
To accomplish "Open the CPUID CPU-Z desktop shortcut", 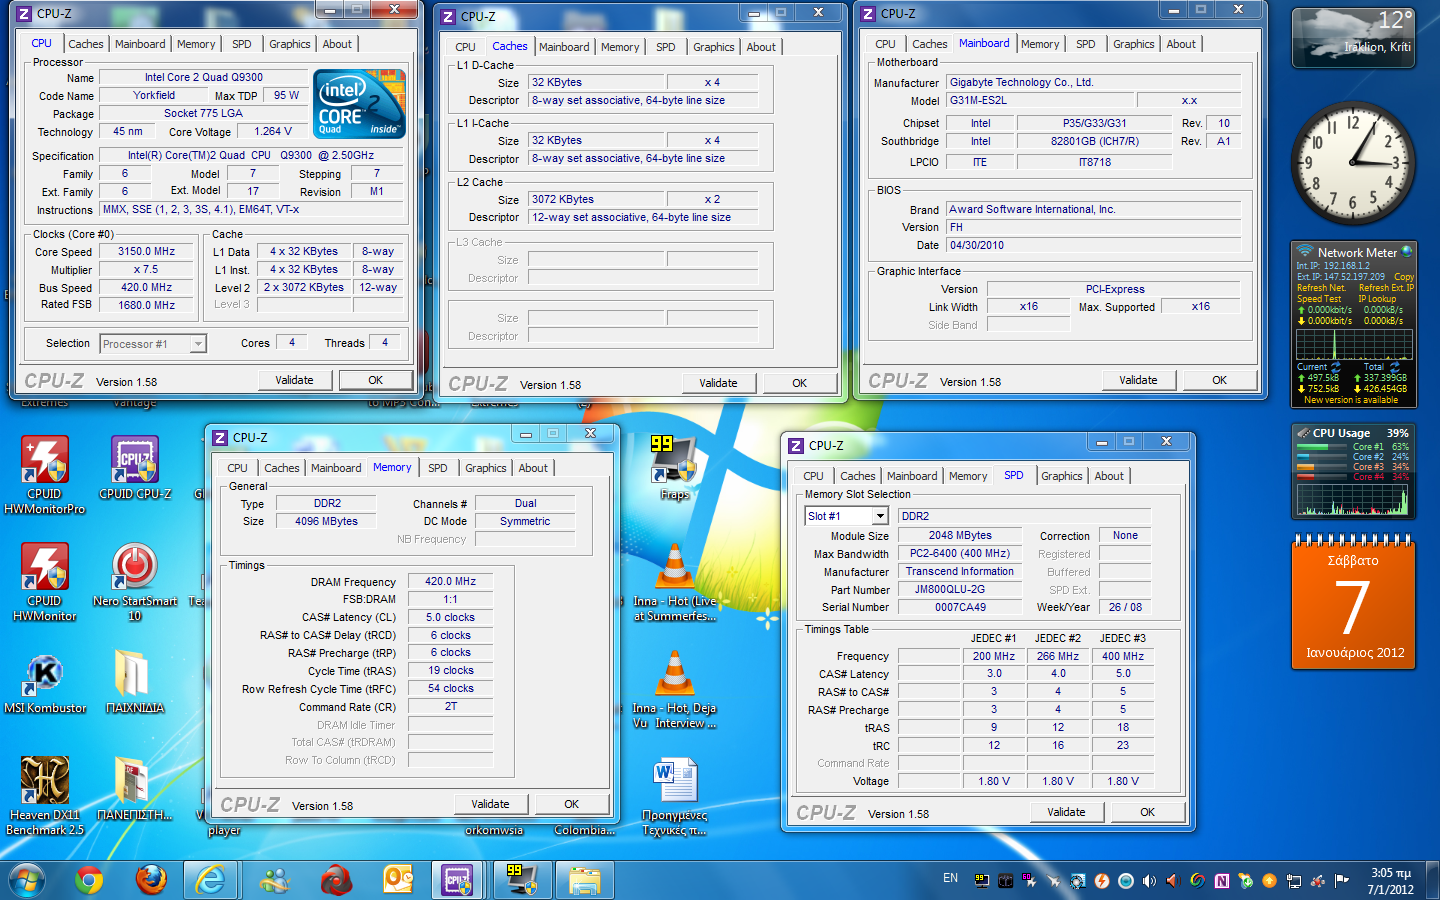I will [135, 468].
